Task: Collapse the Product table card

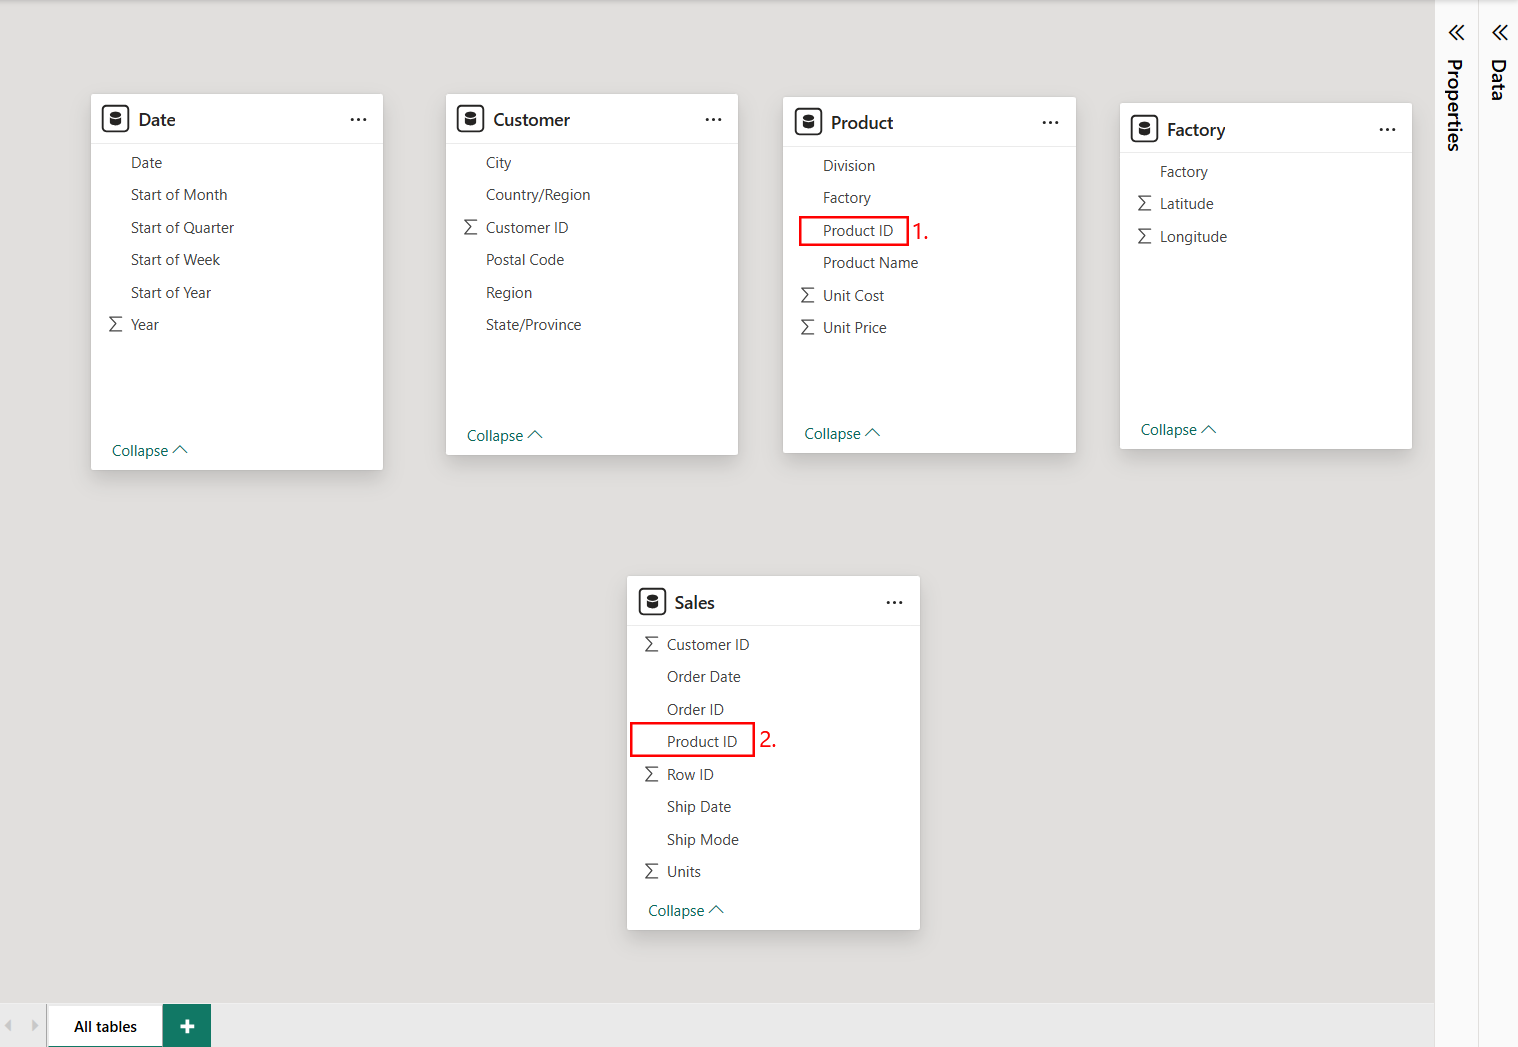Action: click(x=842, y=434)
